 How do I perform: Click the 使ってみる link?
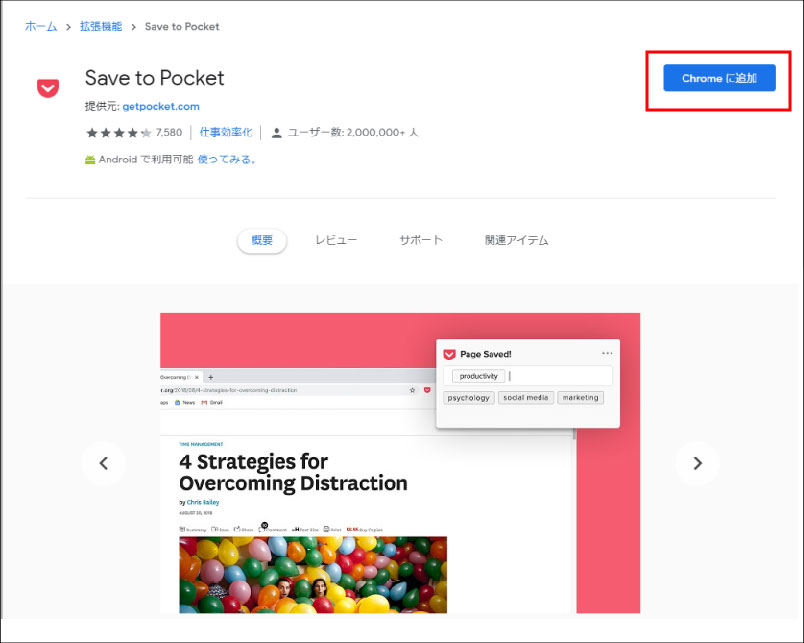pos(227,159)
